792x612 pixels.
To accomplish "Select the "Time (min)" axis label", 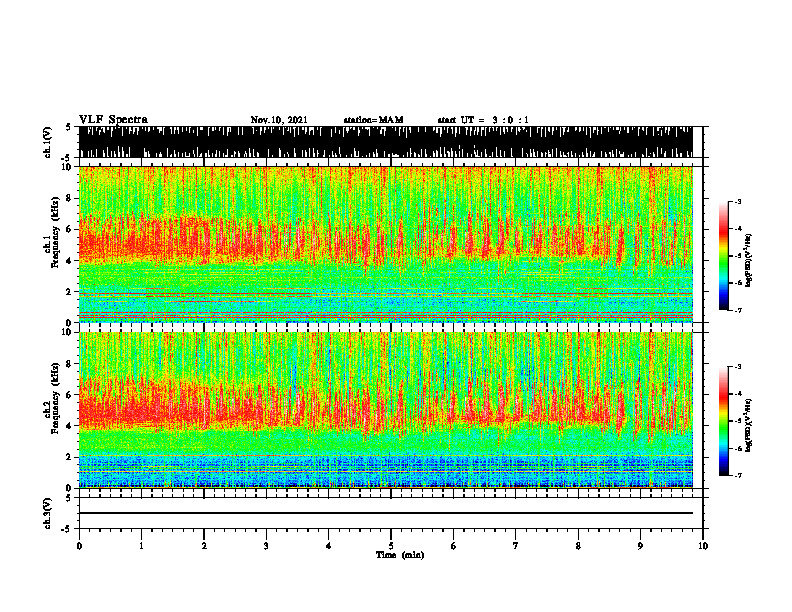I will coord(400,555).
